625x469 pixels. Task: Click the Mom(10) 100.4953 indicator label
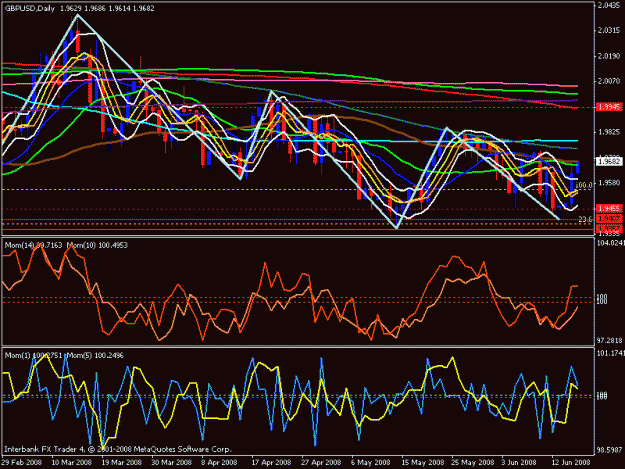click(97, 245)
